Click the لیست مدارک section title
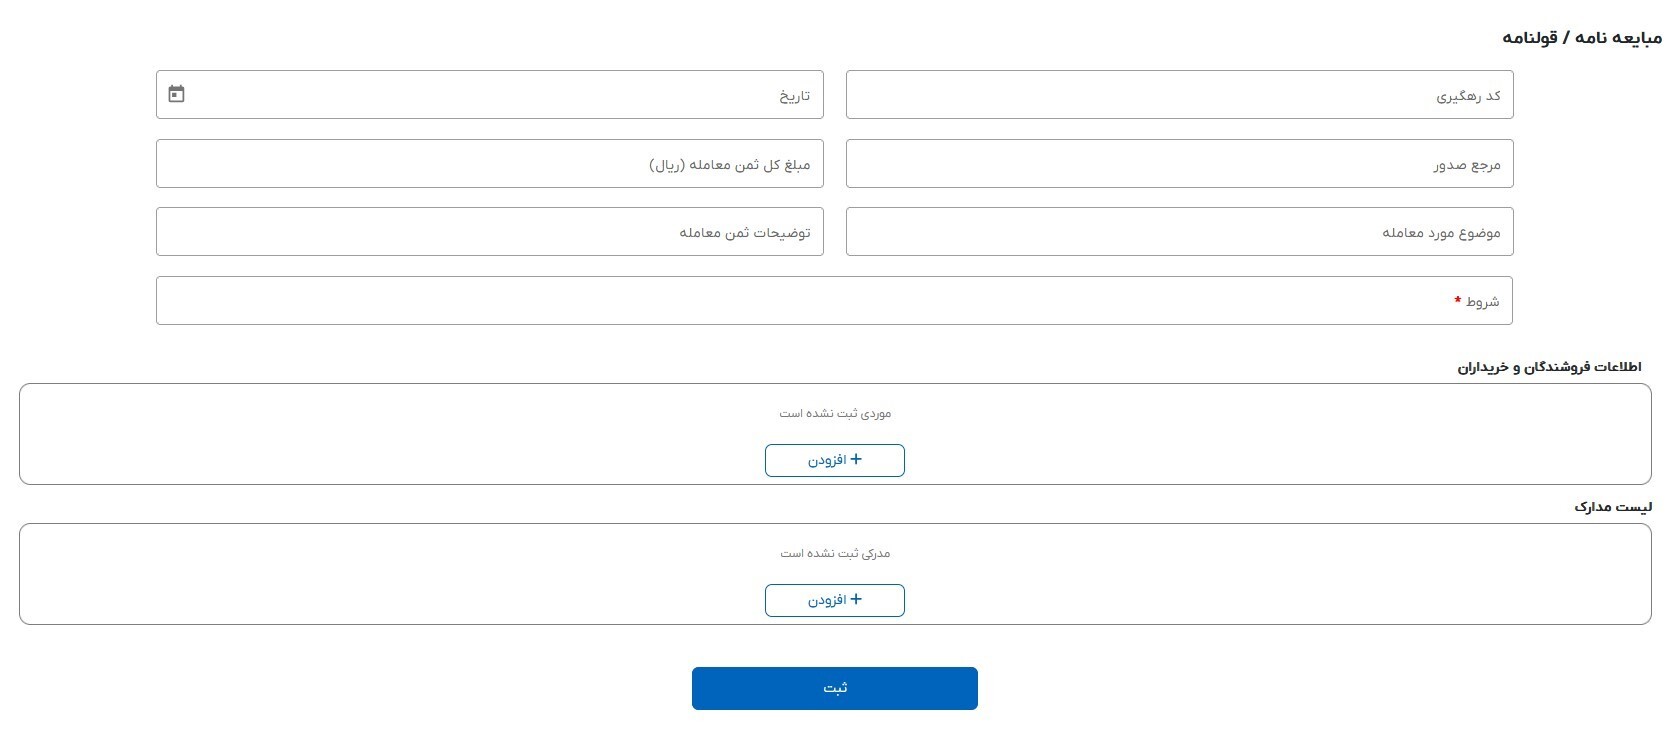This screenshot has height=731, width=1674. [1613, 507]
